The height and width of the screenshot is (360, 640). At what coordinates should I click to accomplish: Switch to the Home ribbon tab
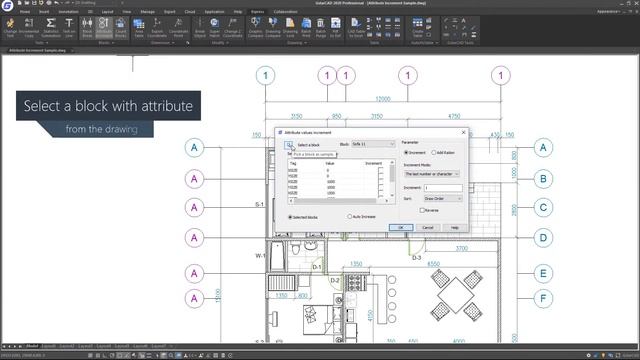[25, 12]
